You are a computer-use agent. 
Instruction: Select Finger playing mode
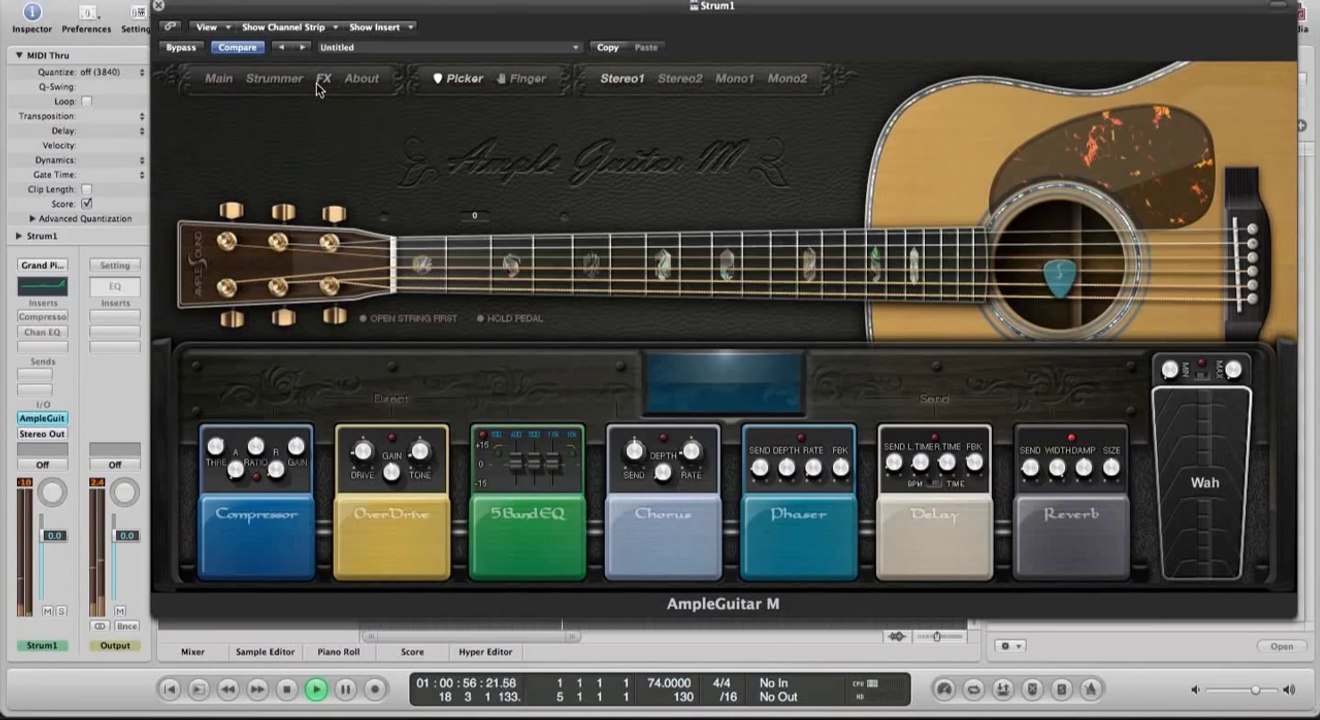tap(521, 78)
